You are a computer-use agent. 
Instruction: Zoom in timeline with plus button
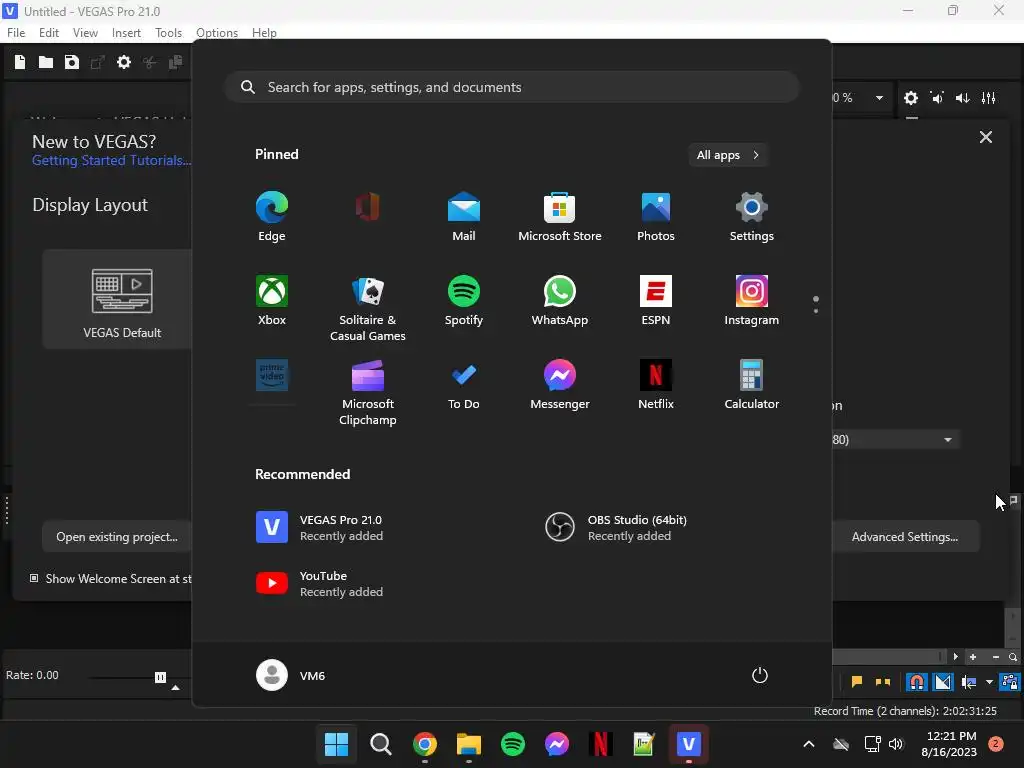pyautogui.click(x=973, y=657)
